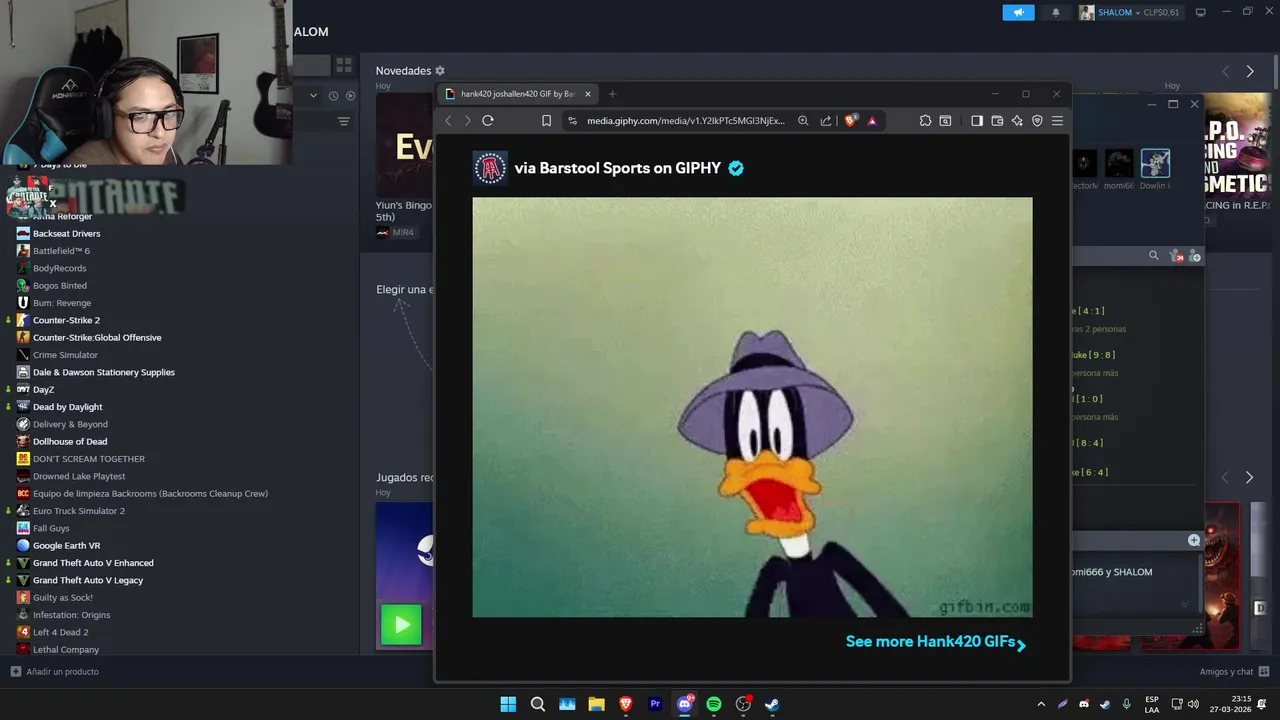The width and height of the screenshot is (1280, 720).
Task: Open browser extensions puzzle icon
Action: click(925, 121)
